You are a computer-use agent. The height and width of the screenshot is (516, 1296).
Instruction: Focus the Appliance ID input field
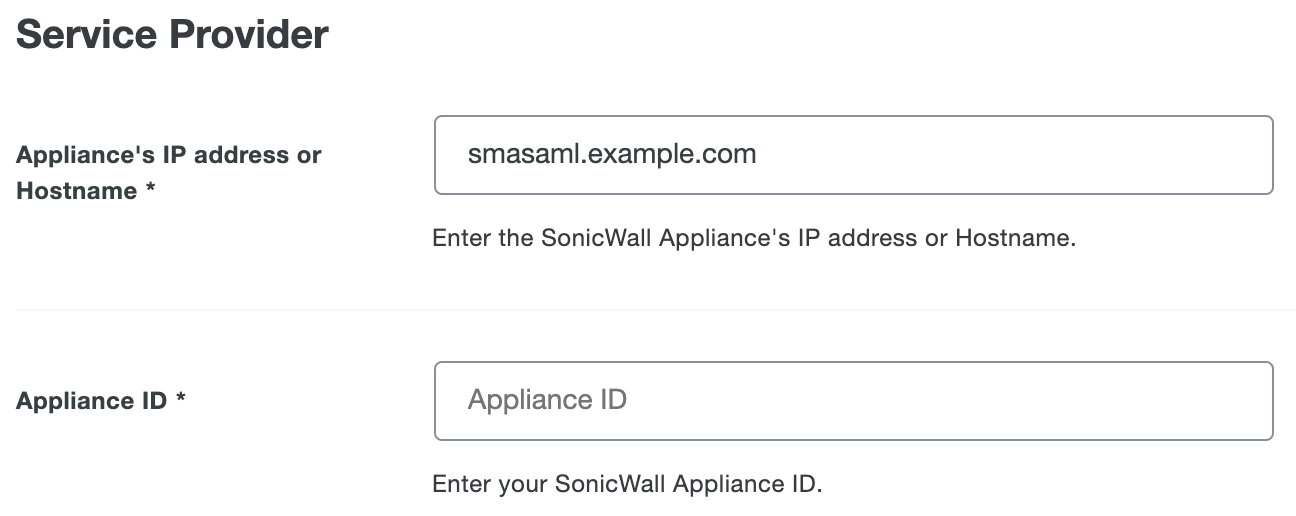pyautogui.click(x=853, y=401)
